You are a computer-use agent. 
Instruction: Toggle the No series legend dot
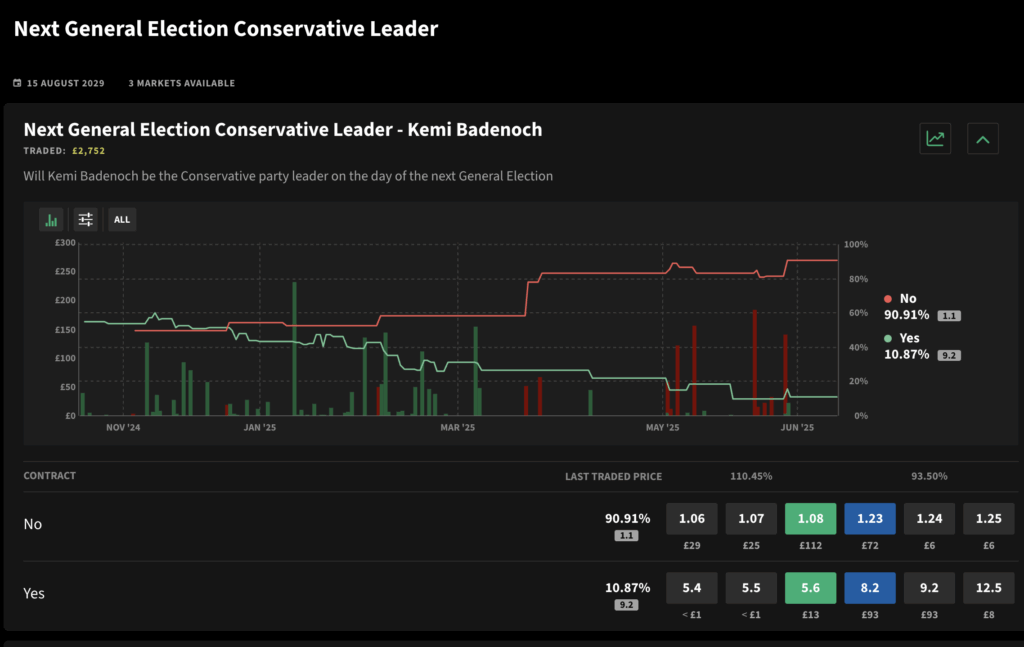pyautogui.click(x=888, y=298)
